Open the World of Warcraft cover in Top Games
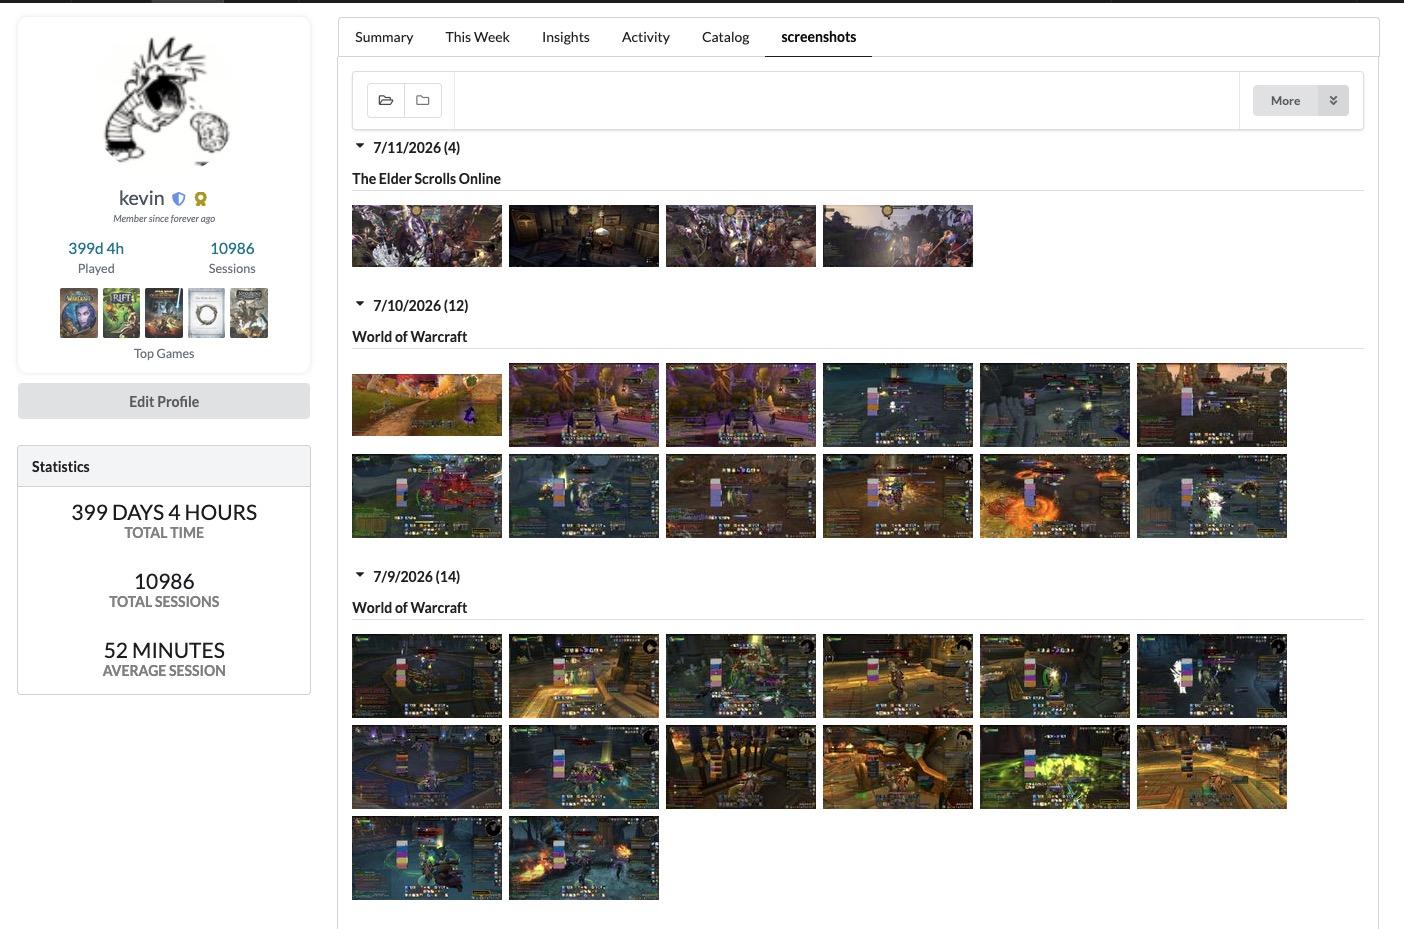 tap(79, 313)
